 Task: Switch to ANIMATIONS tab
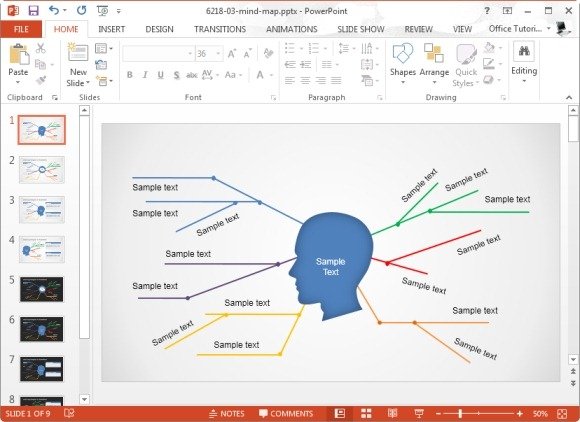coord(291,29)
